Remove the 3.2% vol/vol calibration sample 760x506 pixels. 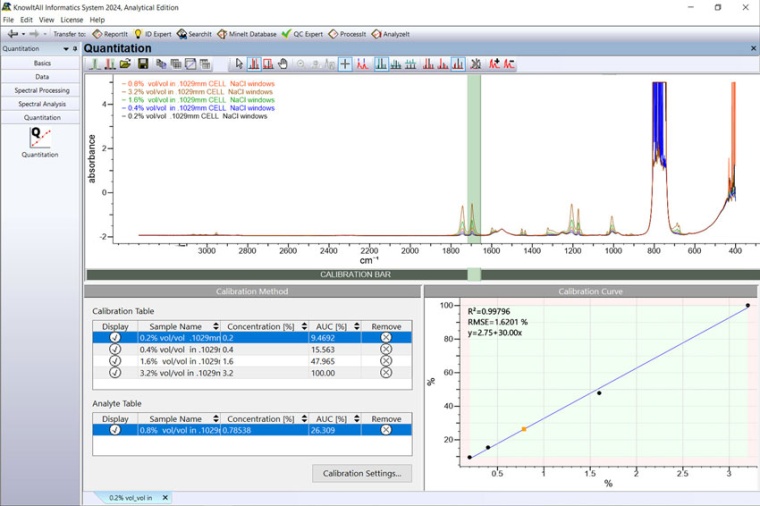(x=386, y=373)
